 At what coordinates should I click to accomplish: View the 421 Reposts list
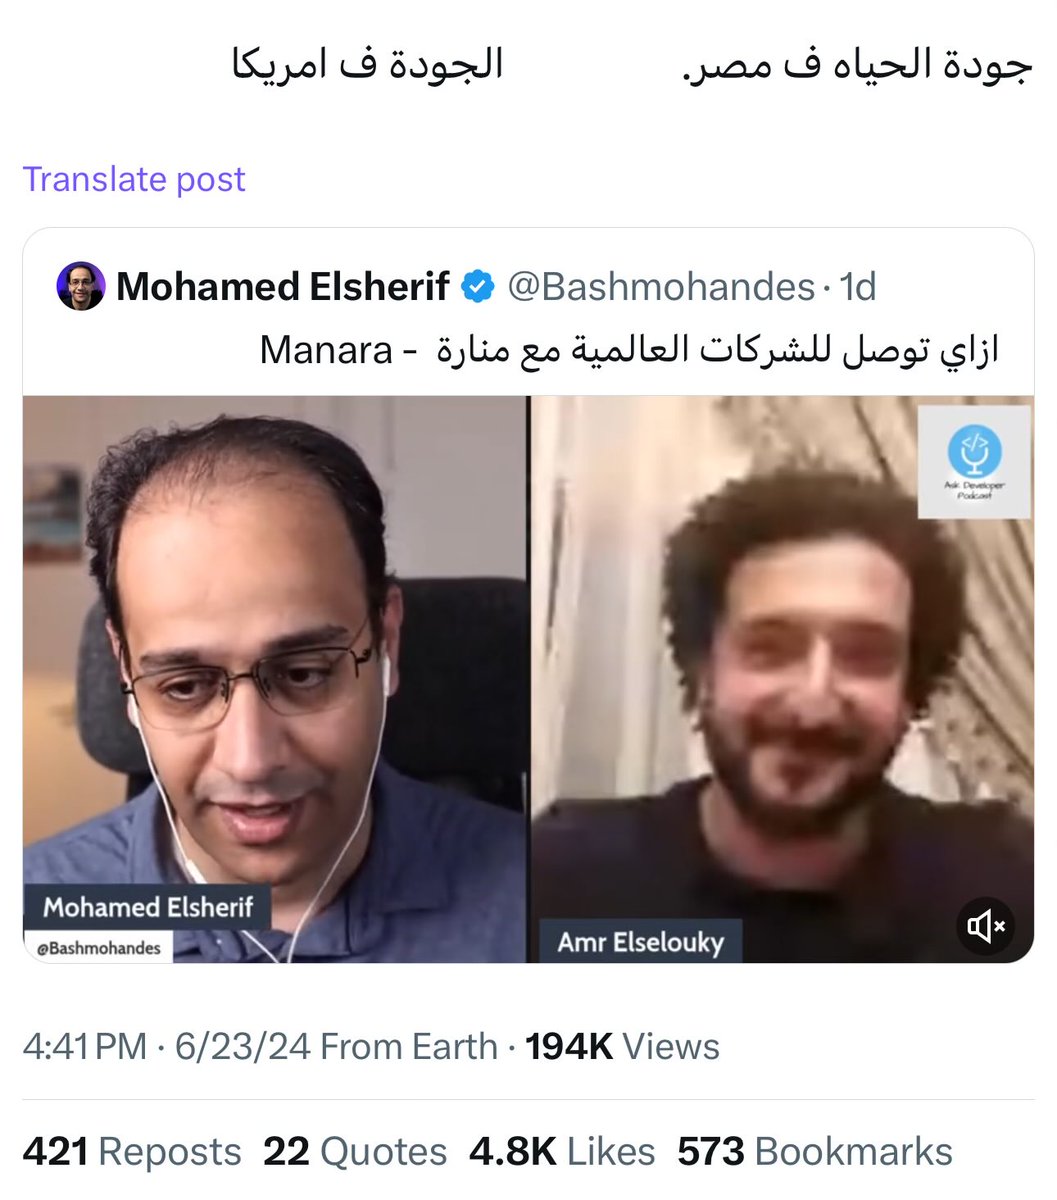click(132, 1152)
